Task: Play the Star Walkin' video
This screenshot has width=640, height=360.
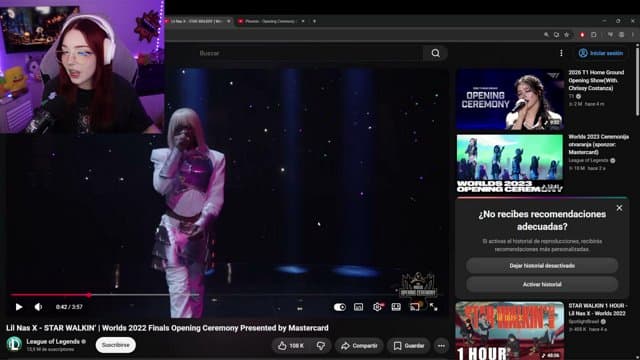Action: [x=19, y=307]
